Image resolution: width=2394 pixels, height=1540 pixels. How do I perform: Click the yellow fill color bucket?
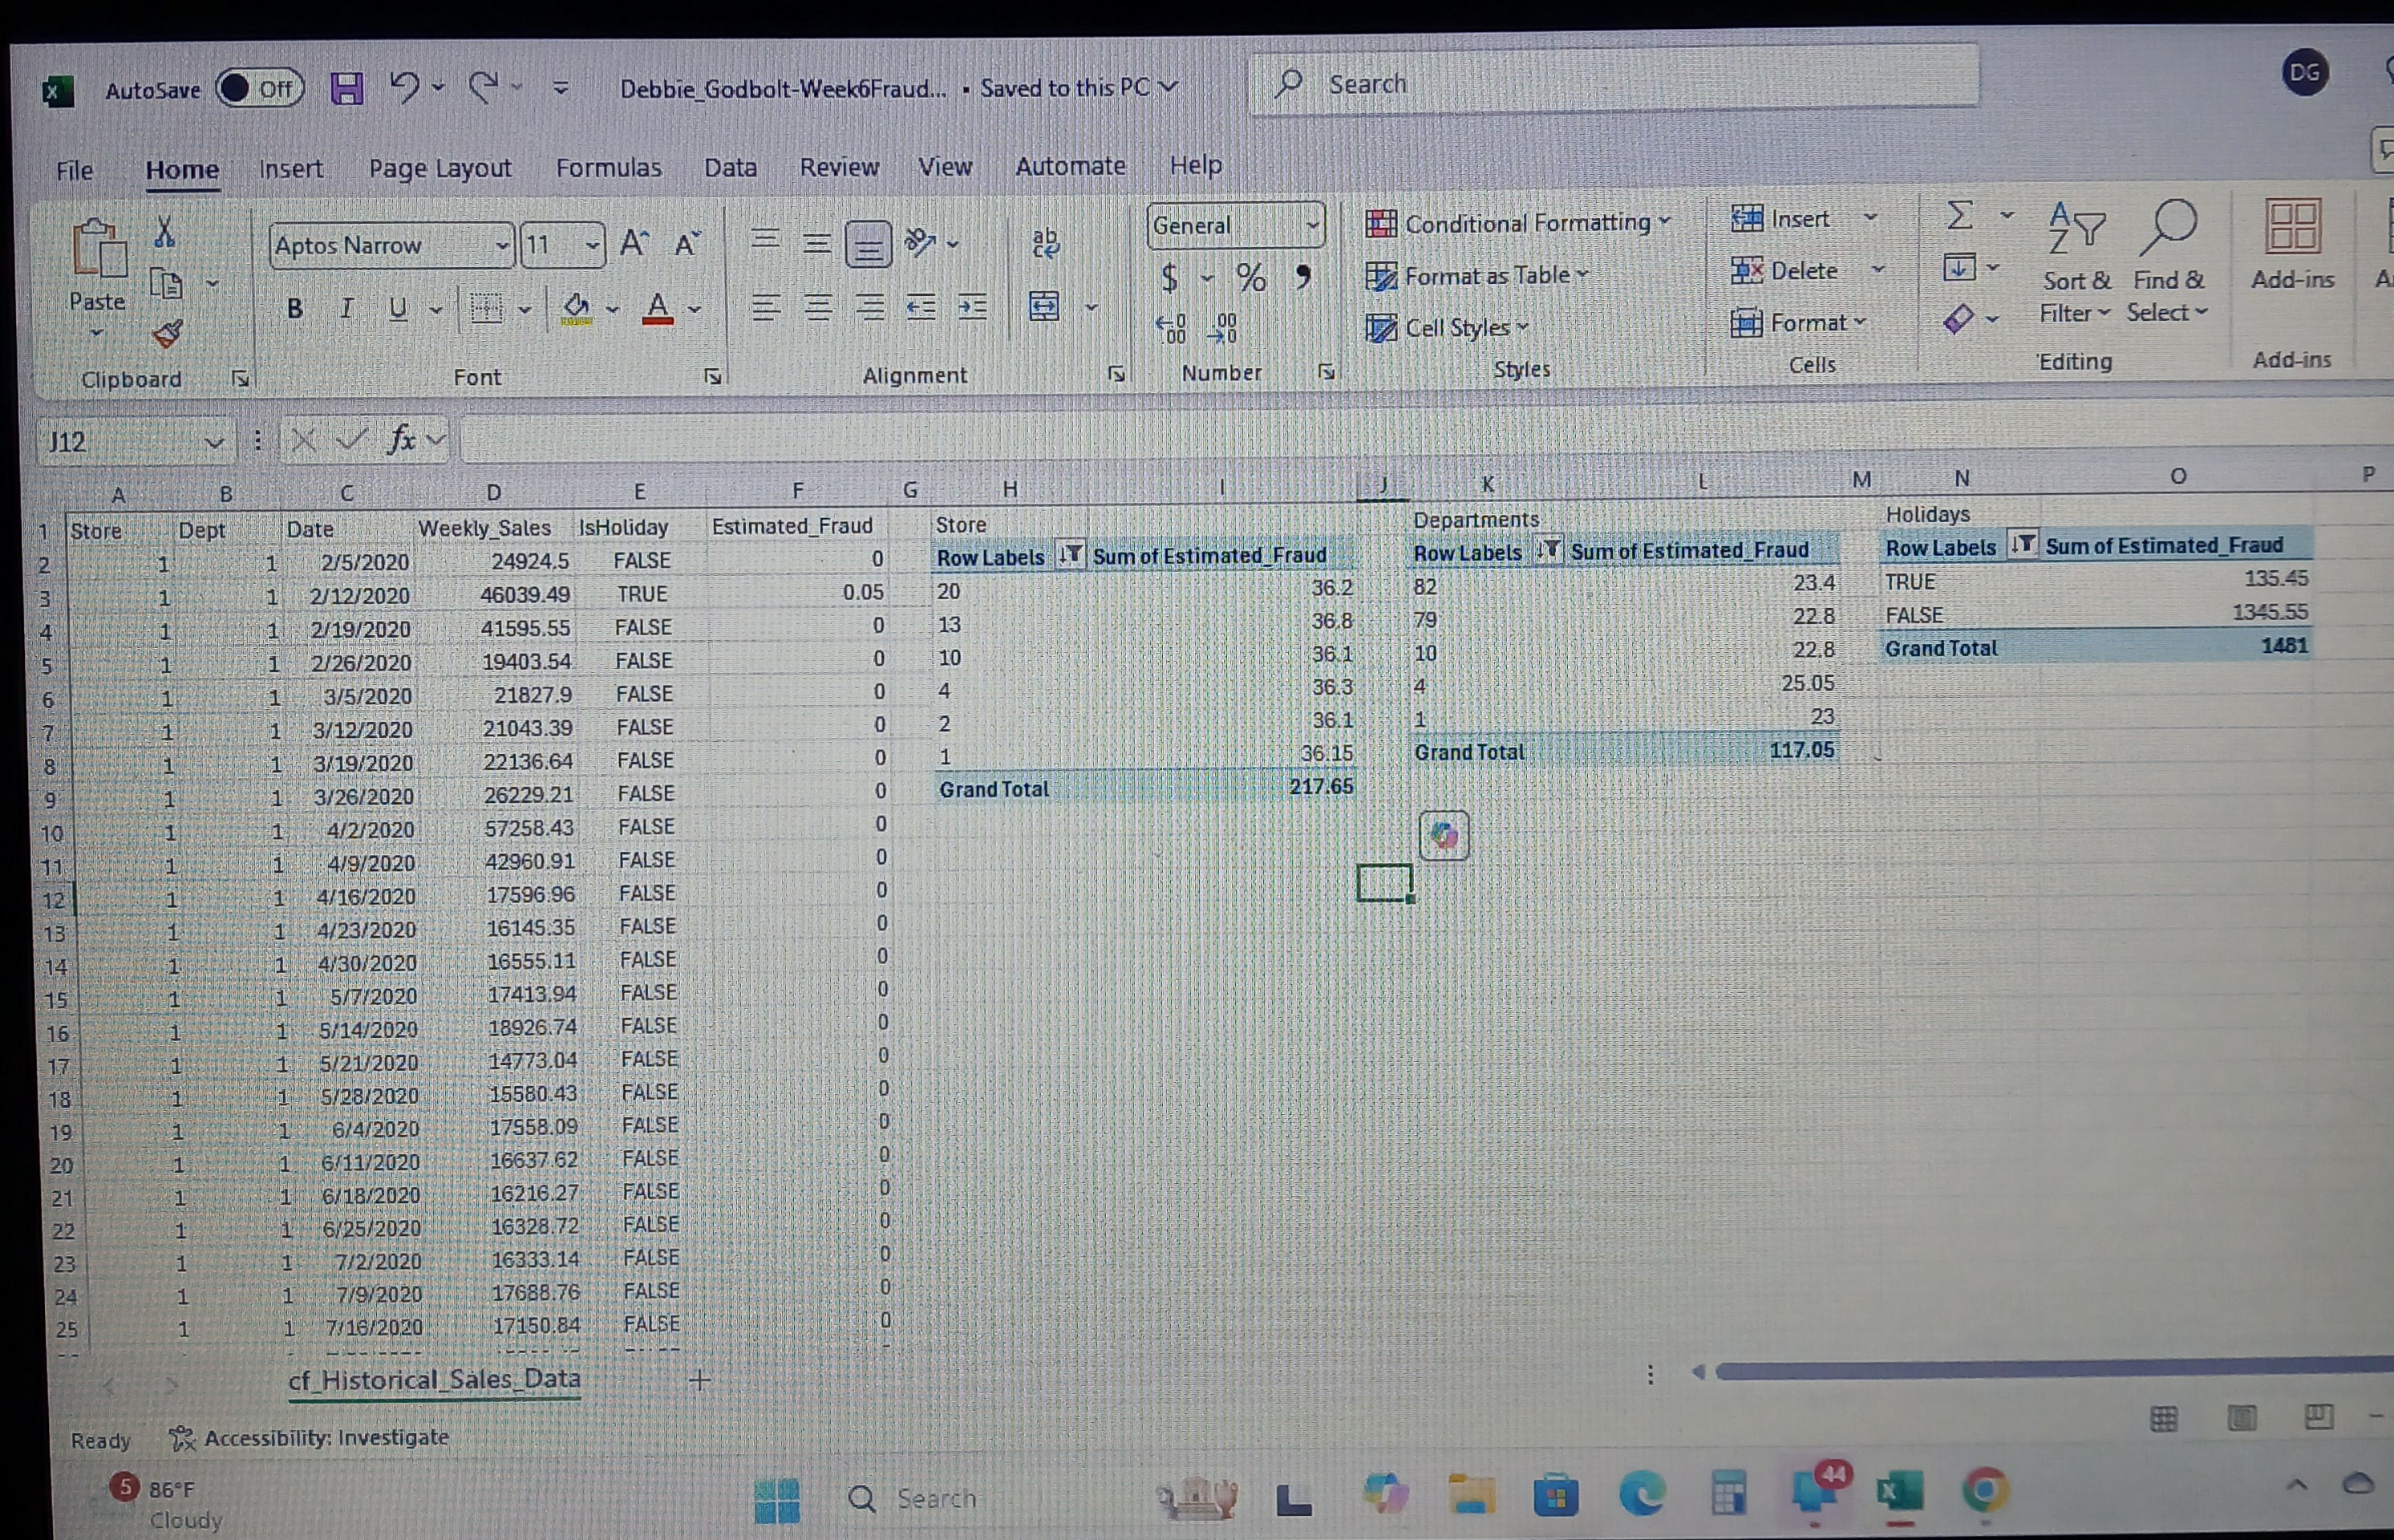[576, 307]
